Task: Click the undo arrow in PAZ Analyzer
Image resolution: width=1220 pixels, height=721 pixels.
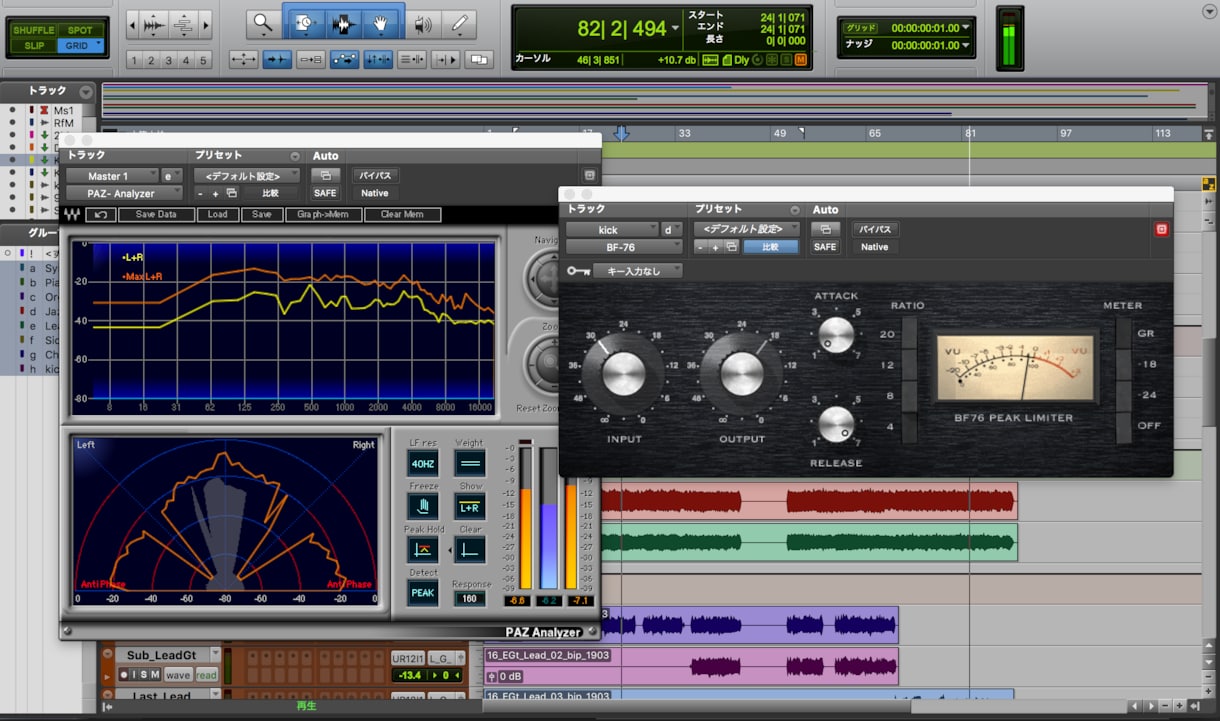Action: [100, 214]
